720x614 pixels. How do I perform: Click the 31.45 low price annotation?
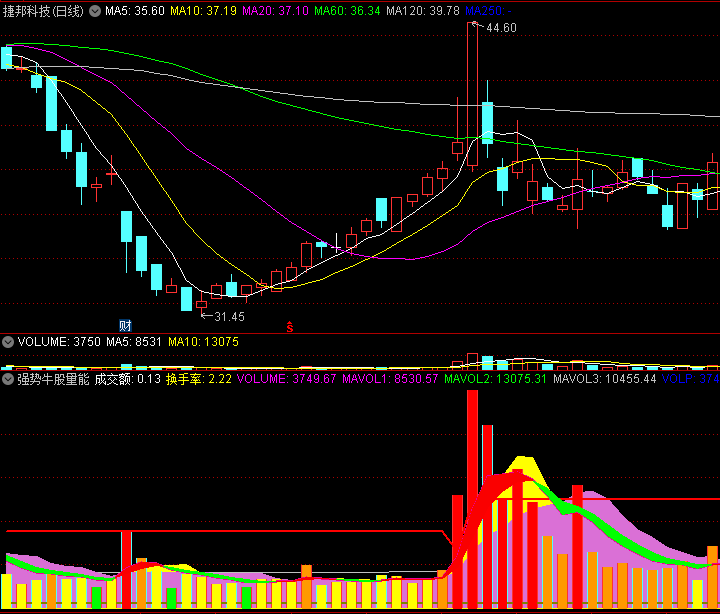pos(230,317)
